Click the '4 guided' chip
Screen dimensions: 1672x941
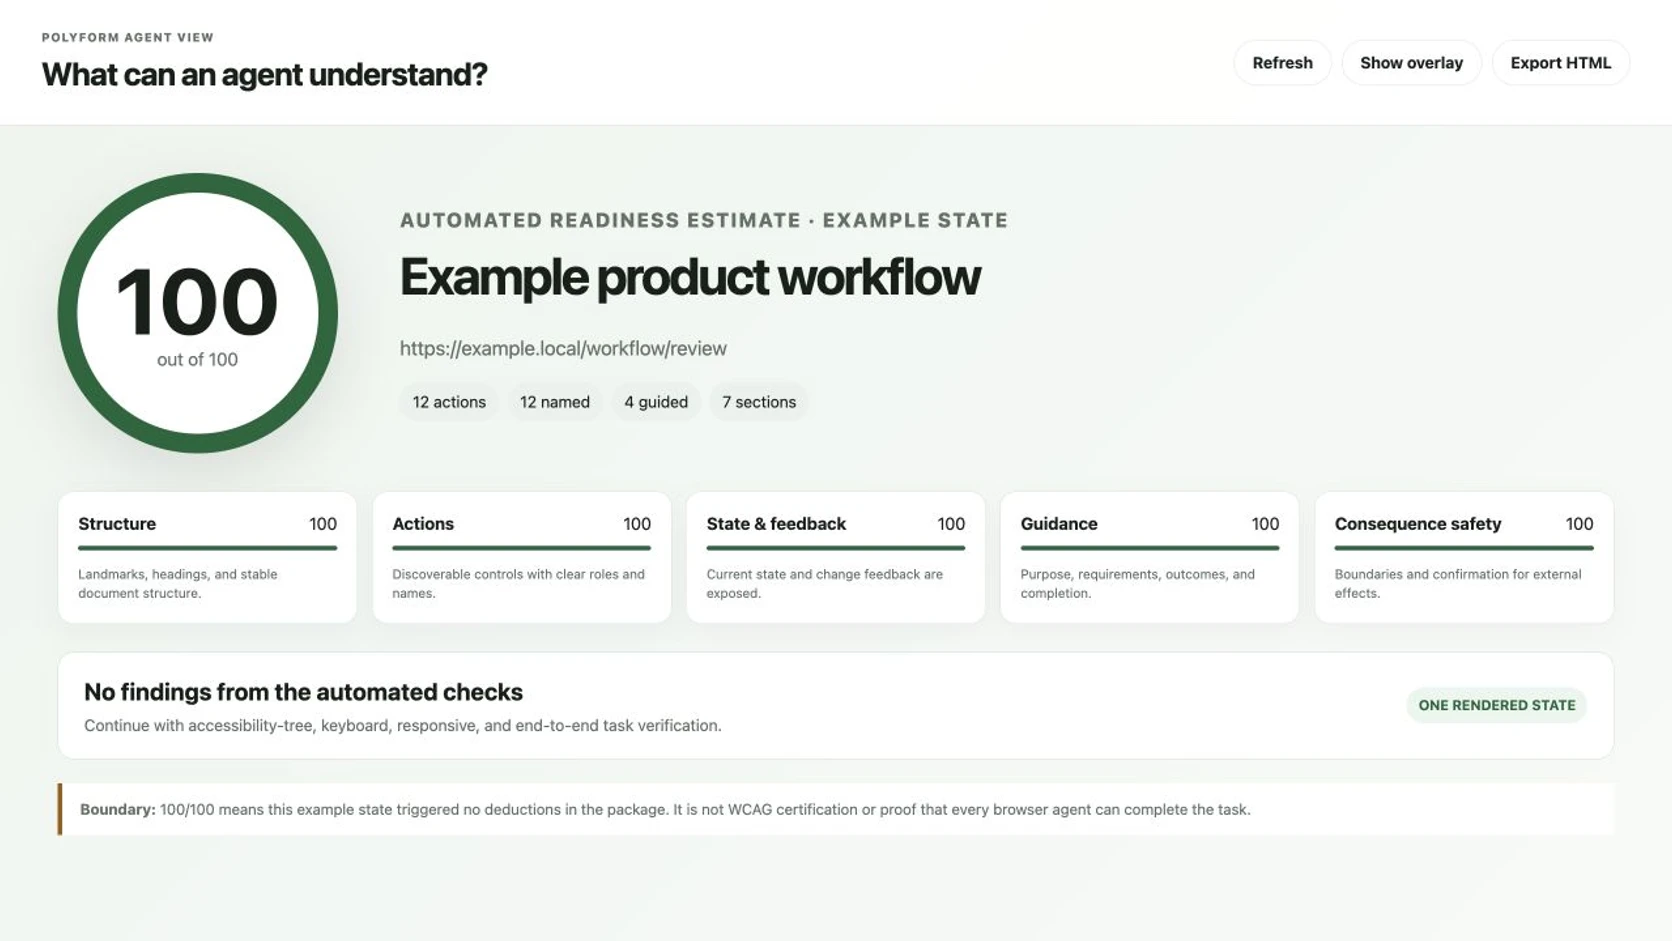pyautogui.click(x=656, y=402)
